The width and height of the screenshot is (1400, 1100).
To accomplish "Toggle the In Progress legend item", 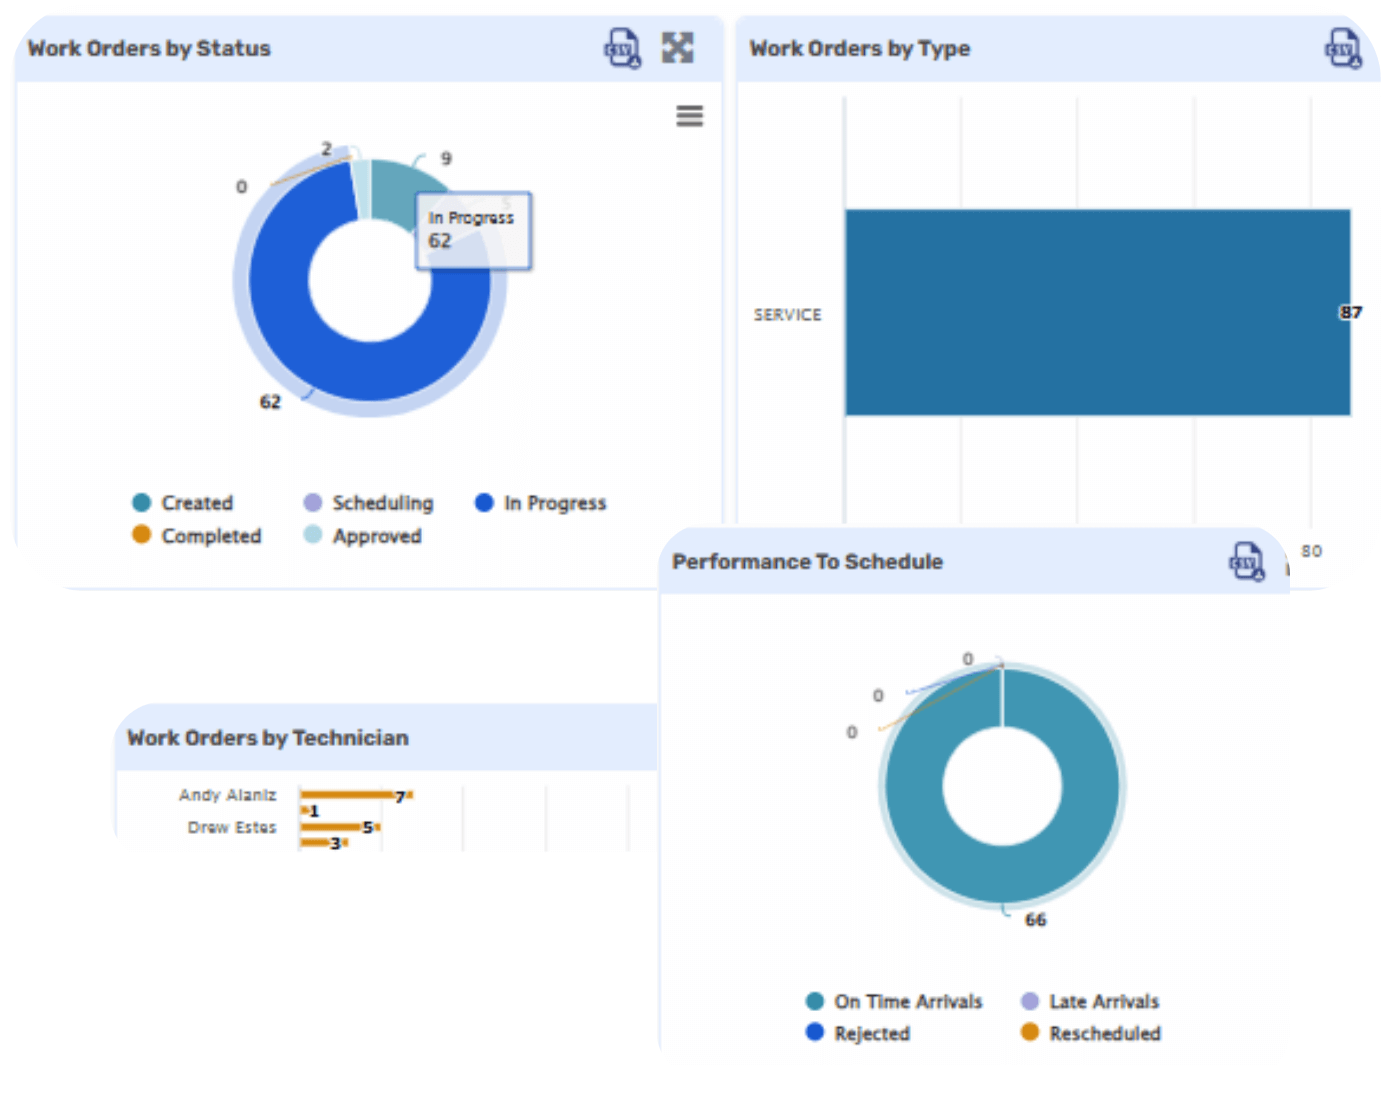I will pyautogui.click(x=541, y=502).
